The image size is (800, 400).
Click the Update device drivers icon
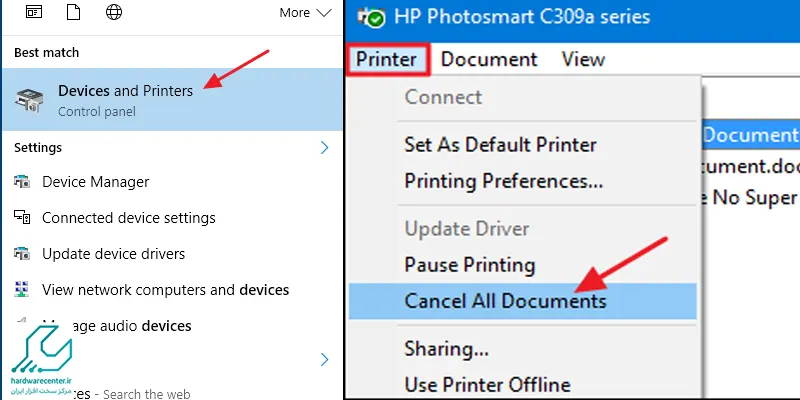click(22, 254)
